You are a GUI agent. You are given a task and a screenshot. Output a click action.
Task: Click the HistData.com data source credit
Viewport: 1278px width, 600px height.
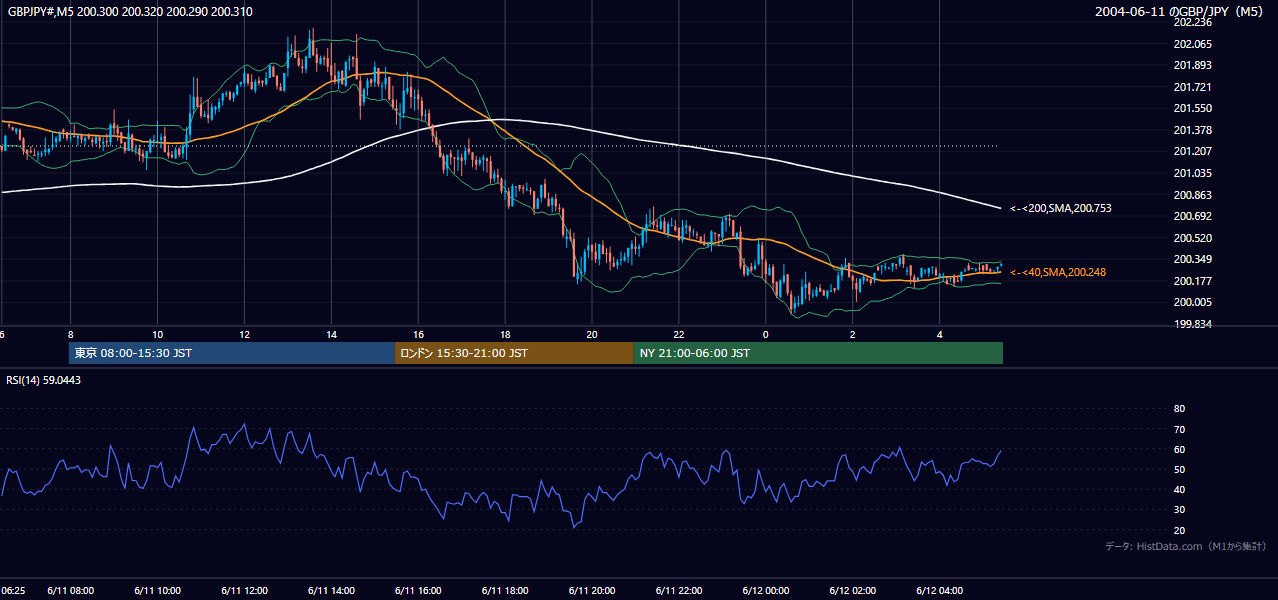[1186, 546]
